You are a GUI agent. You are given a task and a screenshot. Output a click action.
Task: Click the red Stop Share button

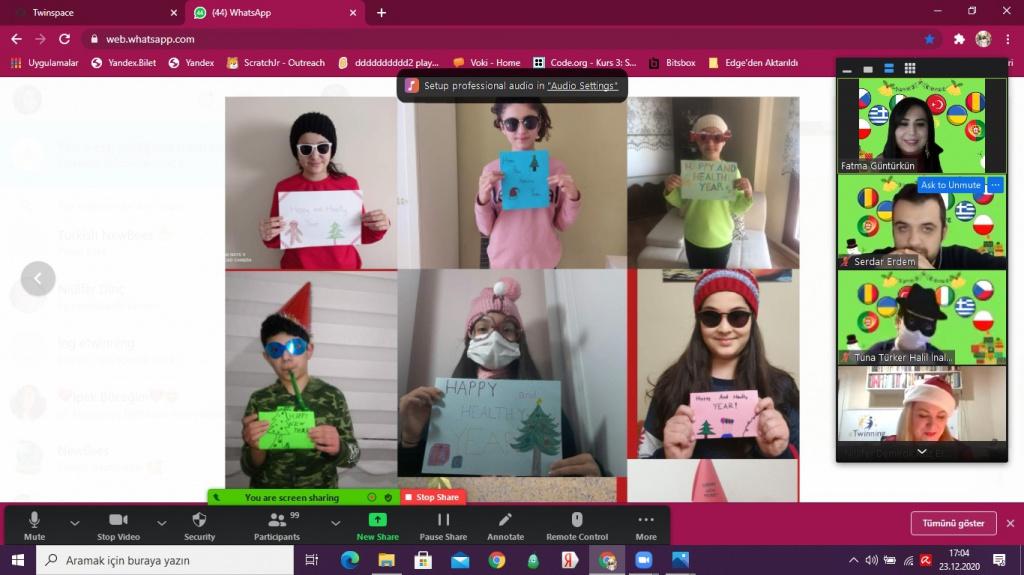pos(432,497)
